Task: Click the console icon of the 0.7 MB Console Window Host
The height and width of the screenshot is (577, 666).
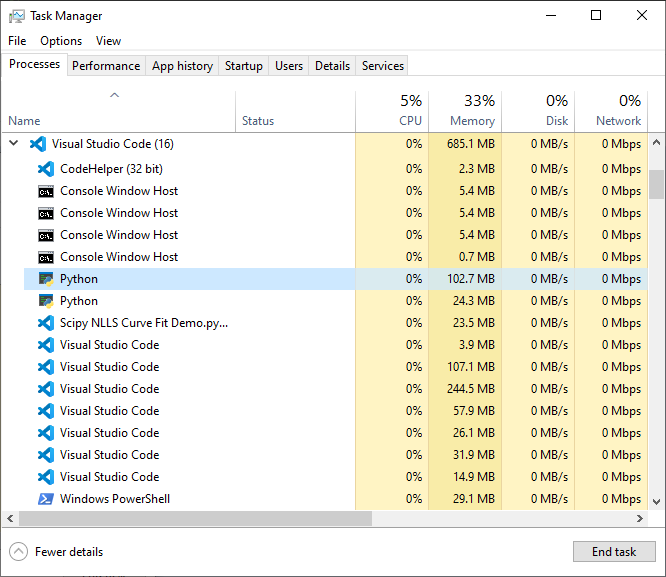Action: pos(46,257)
